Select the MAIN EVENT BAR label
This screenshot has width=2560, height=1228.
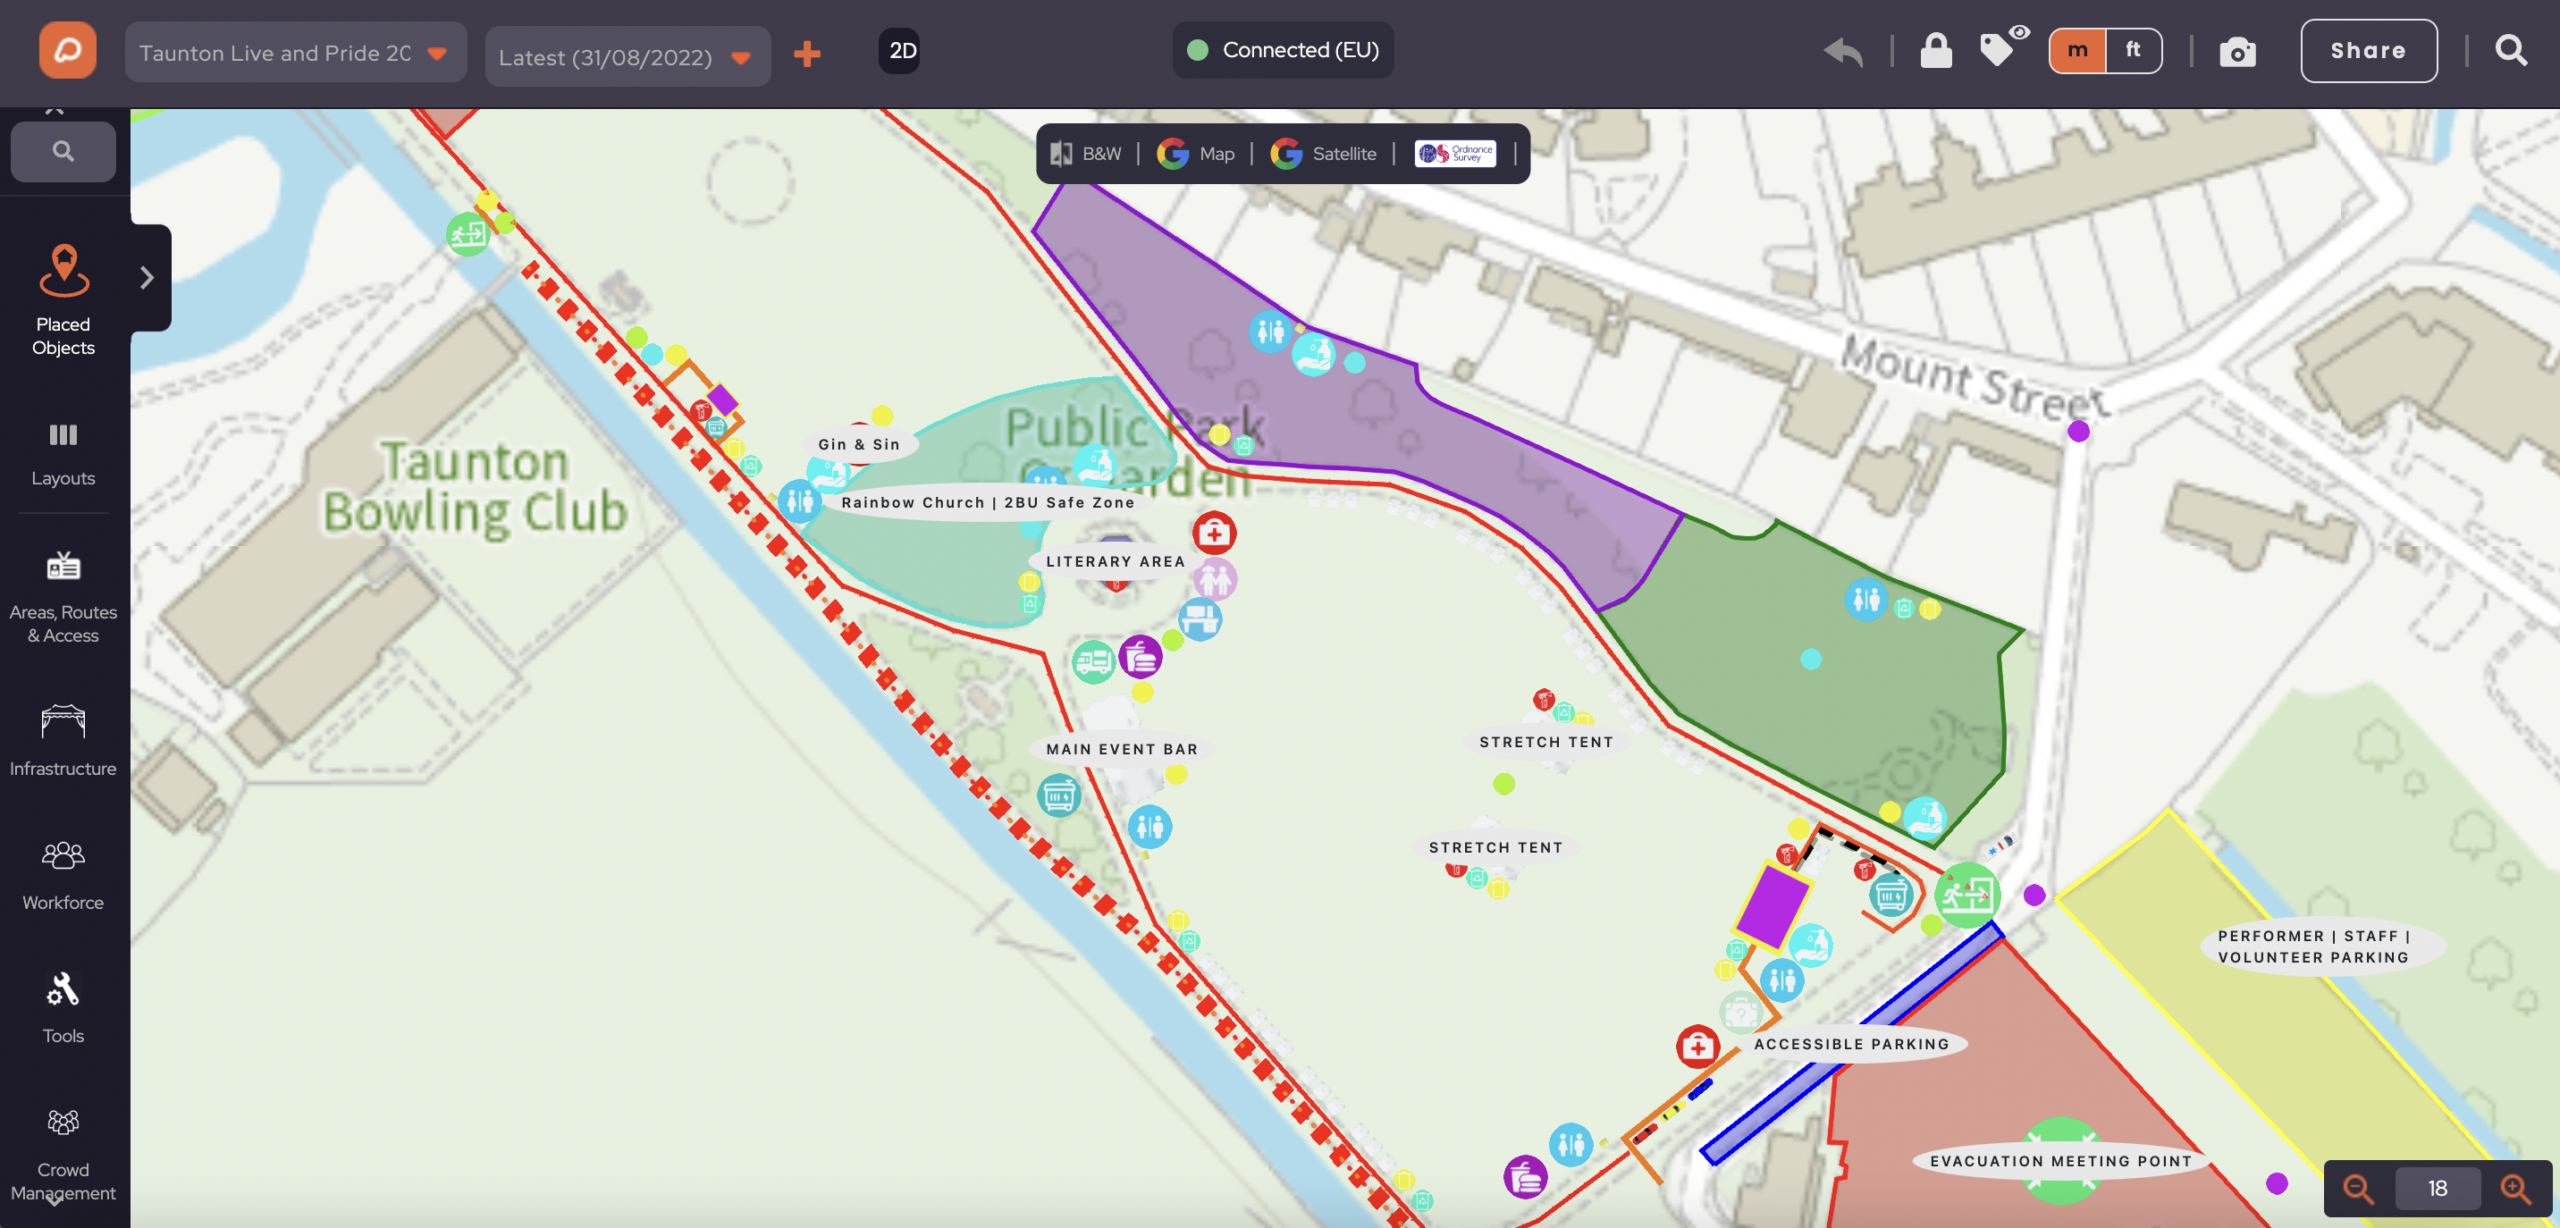point(1122,749)
